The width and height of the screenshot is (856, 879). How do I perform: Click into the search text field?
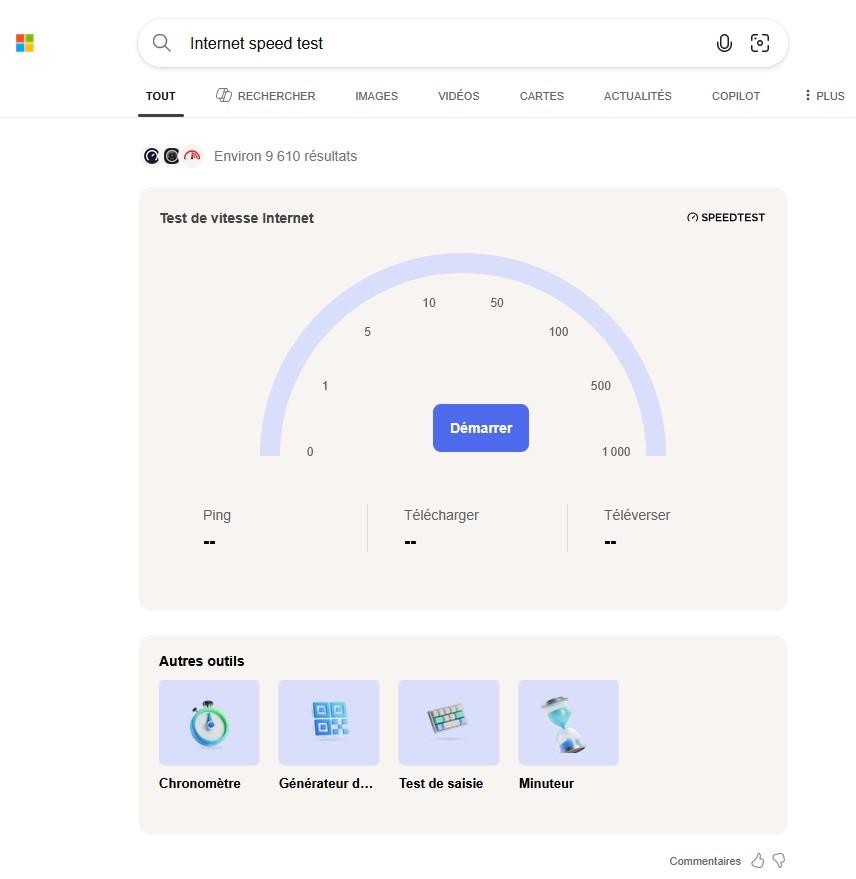click(440, 43)
